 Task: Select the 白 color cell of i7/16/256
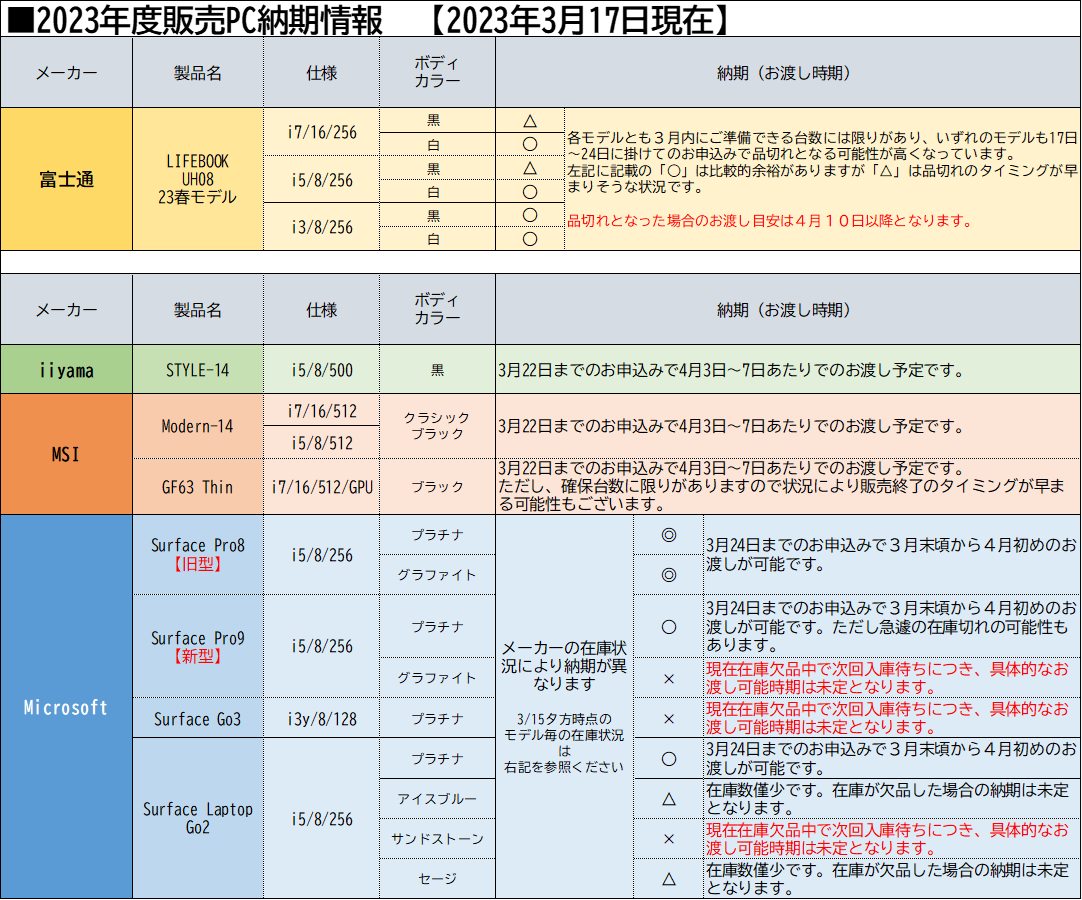click(x=437, y=144)
